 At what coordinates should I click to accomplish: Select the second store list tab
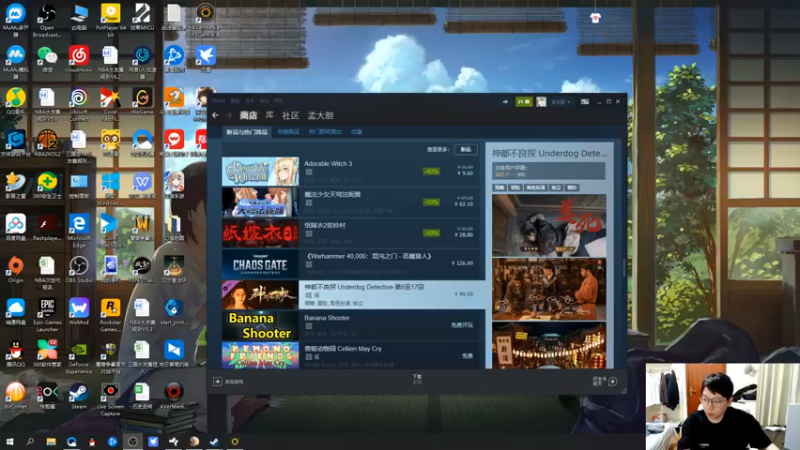coord(288,132)
